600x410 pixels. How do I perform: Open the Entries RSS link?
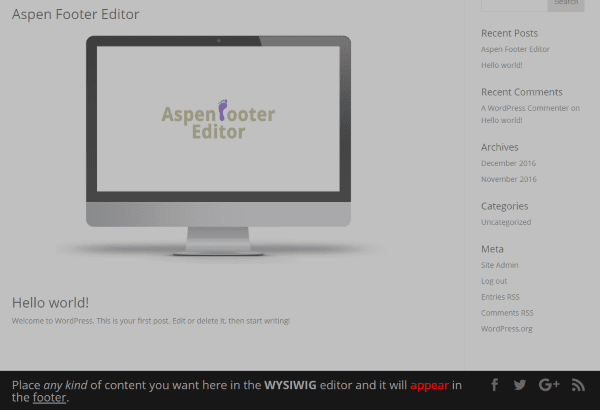coord(500,297)
